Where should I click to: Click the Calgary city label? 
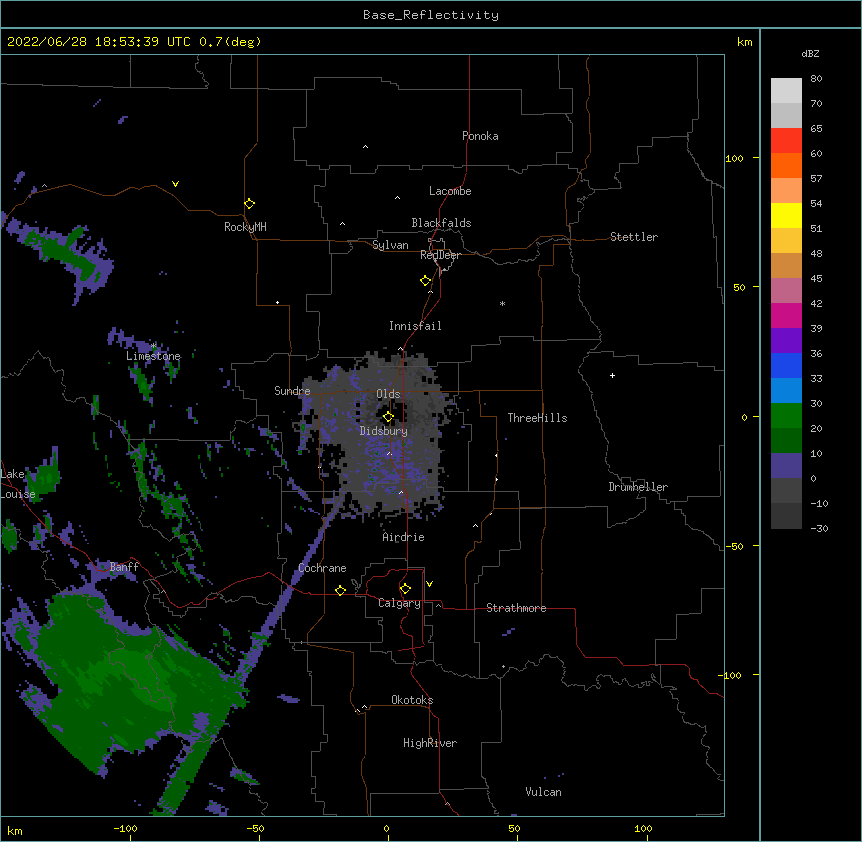[x=400, y=603]
